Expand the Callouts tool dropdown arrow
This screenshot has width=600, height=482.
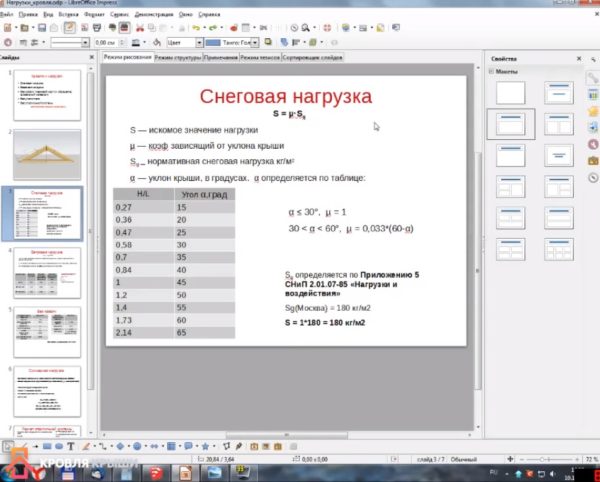point(197,446)
